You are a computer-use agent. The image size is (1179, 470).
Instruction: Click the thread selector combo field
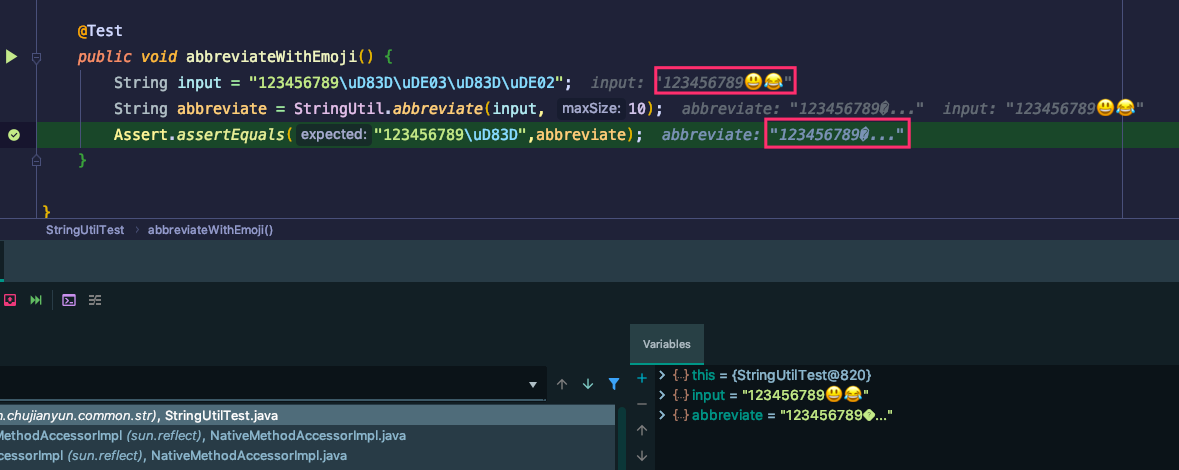(272, 384)
